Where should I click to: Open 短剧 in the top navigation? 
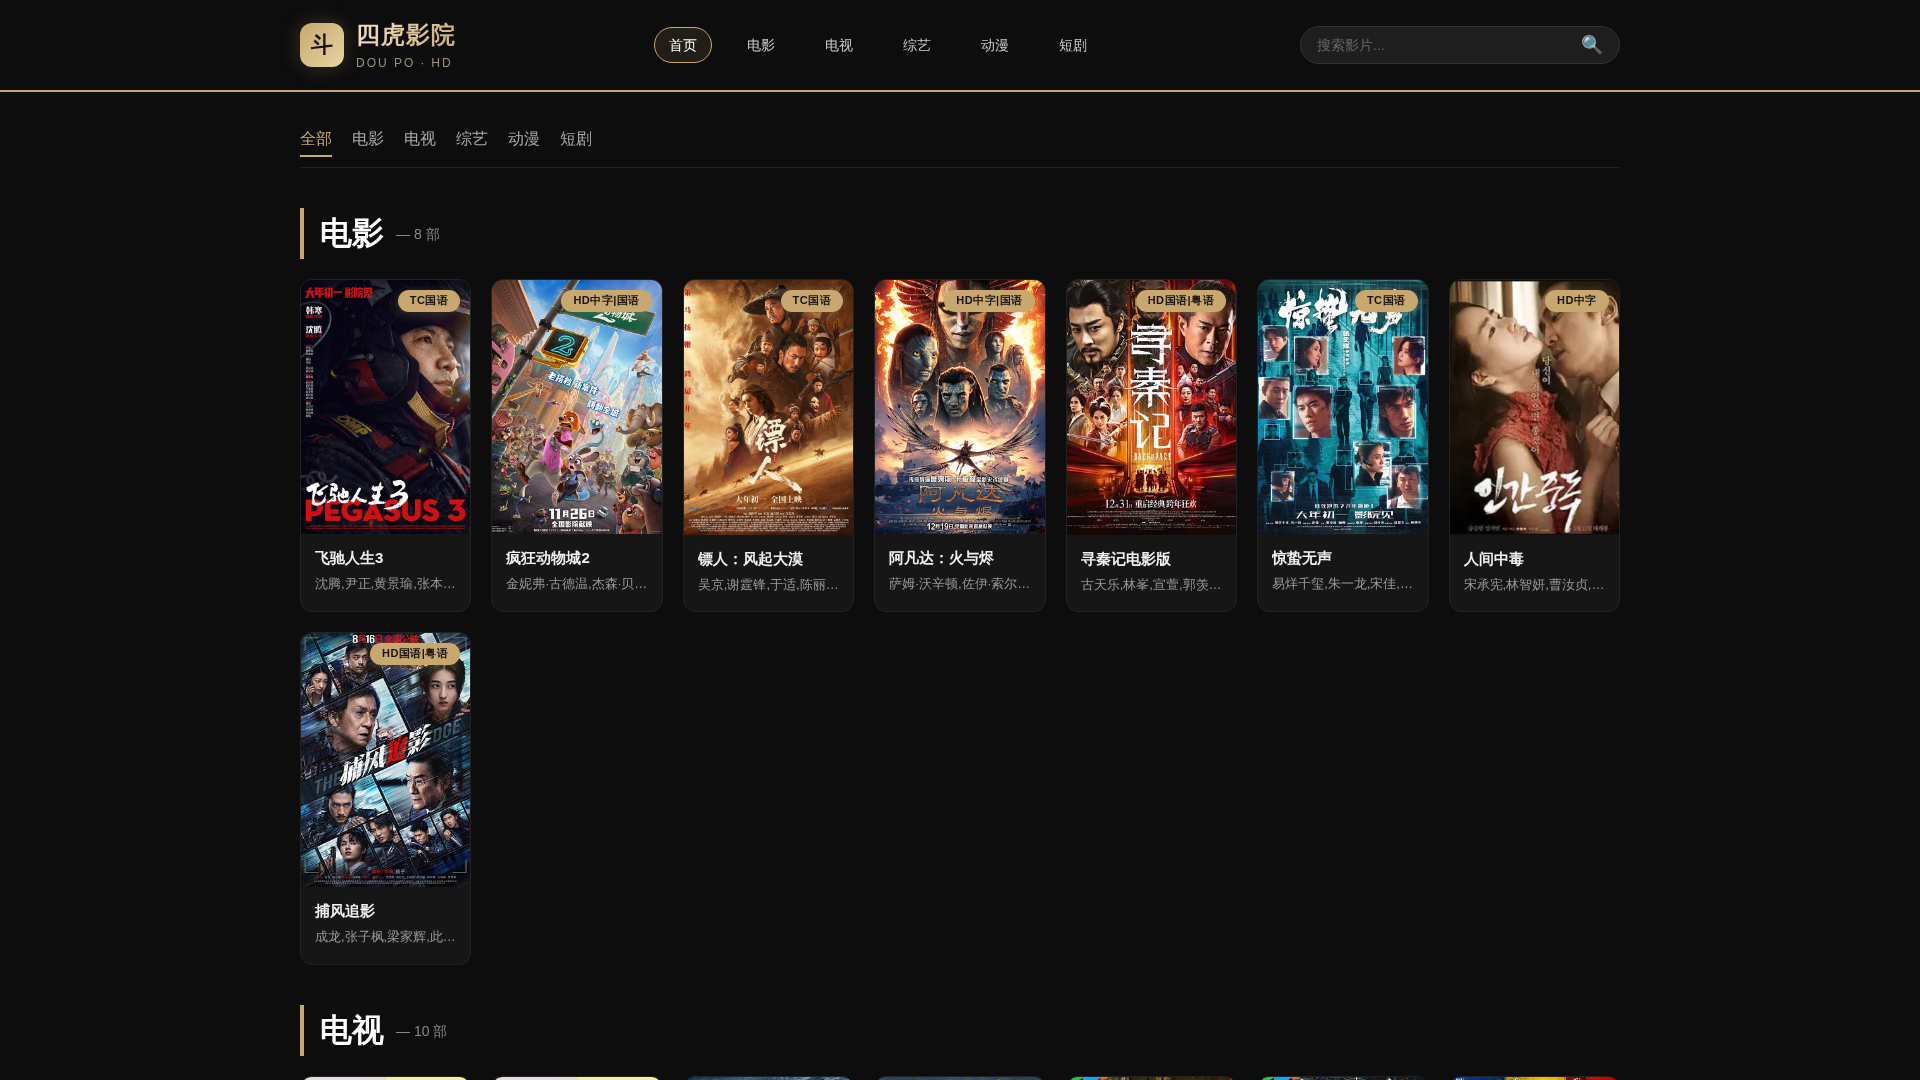click(1073, 45)
